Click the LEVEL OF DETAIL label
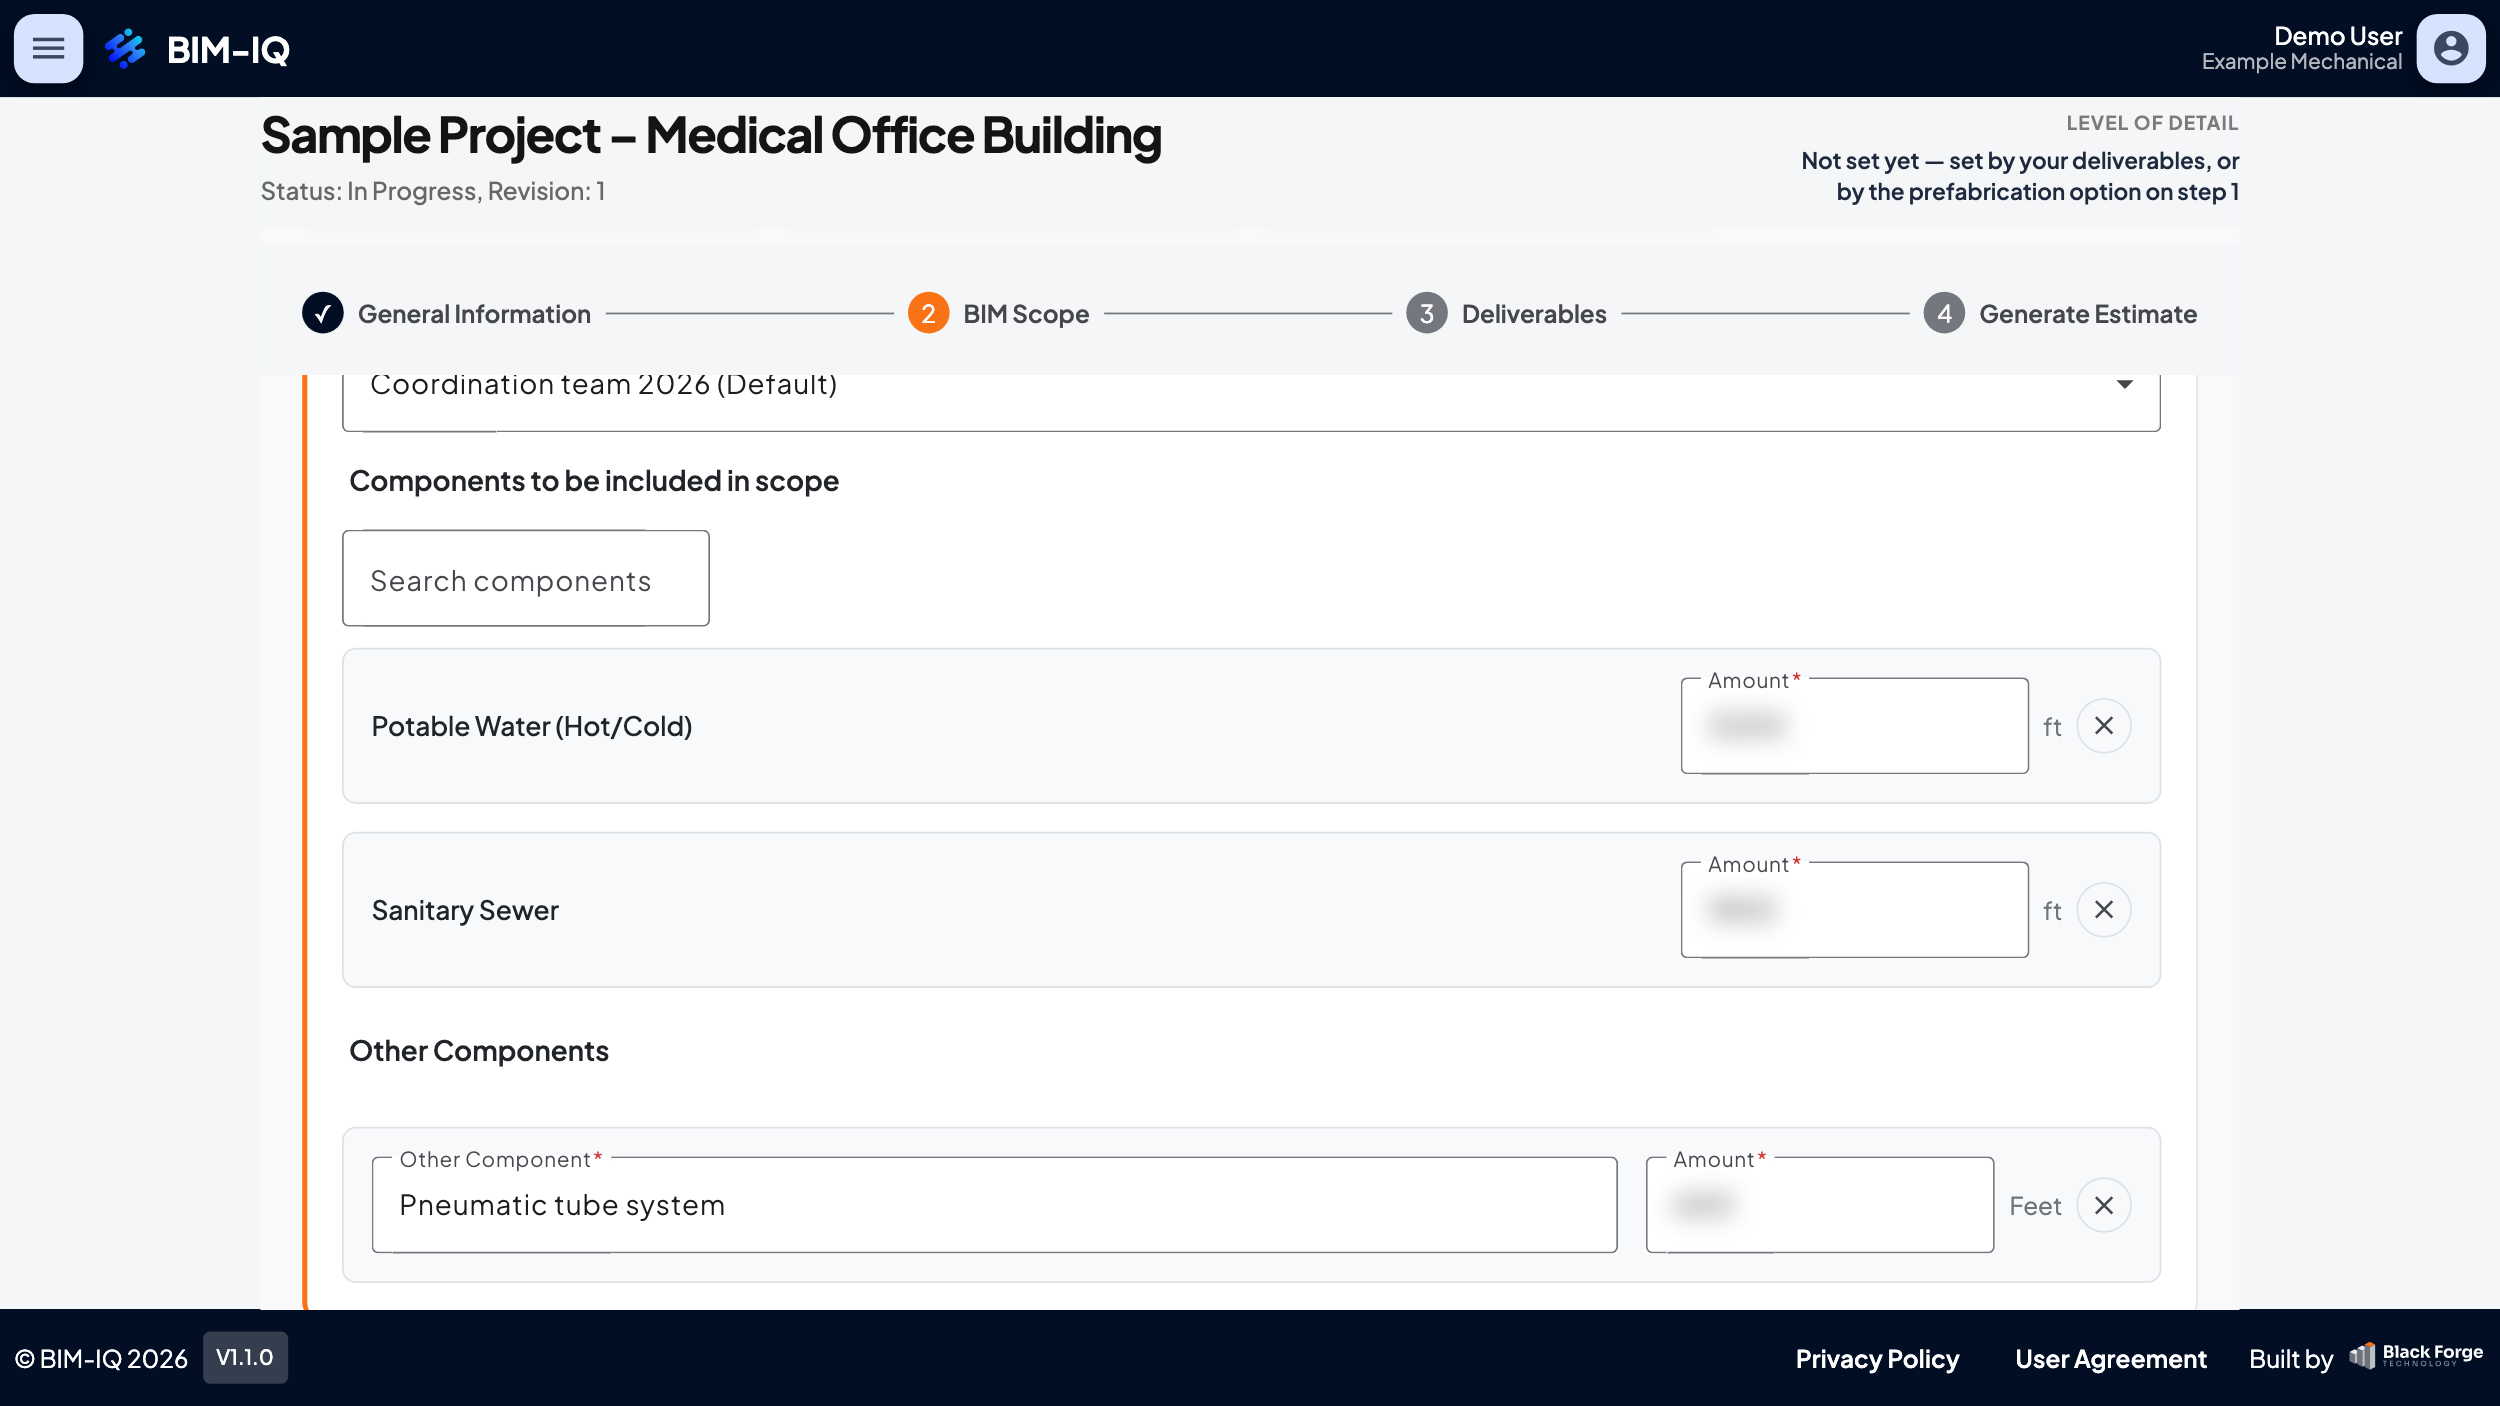The width and height of the screenshot is (2500, 1406). pyautogui.click(x=2152, y=123)
